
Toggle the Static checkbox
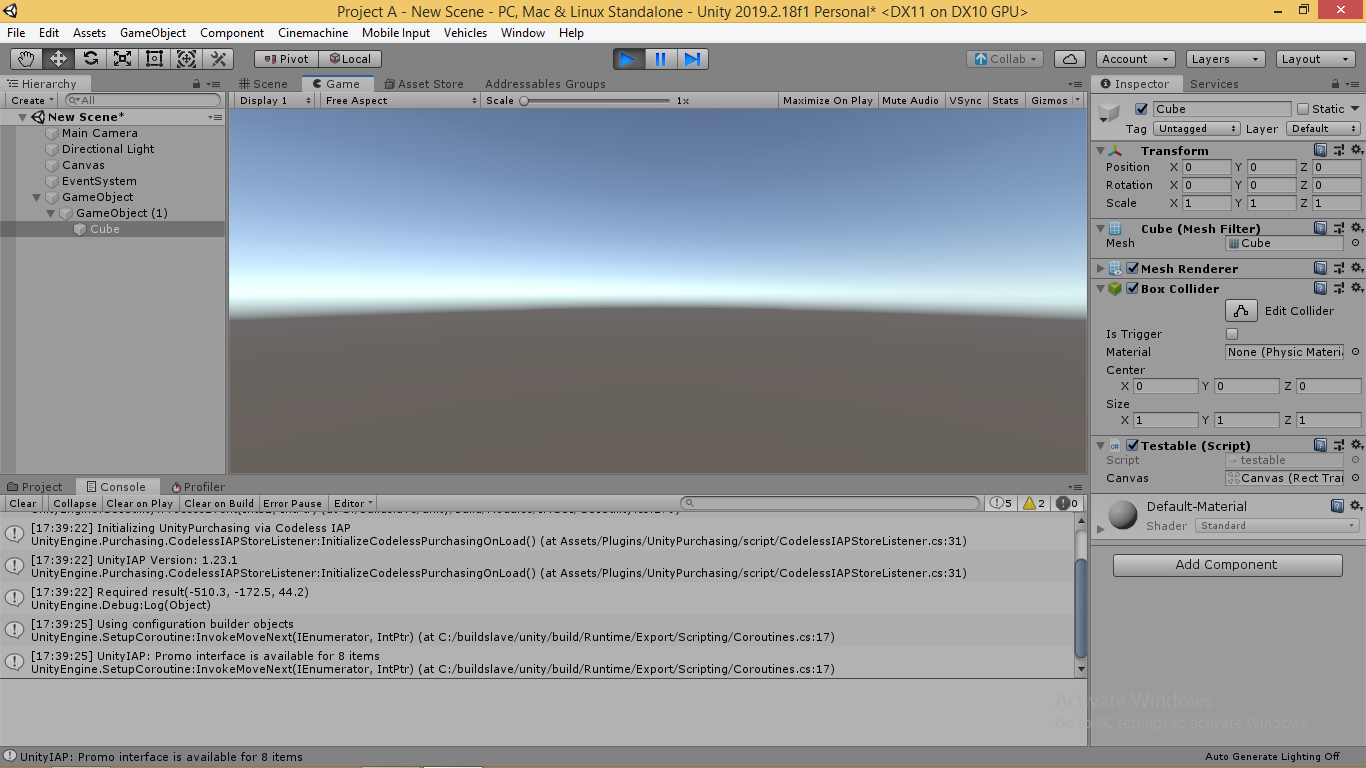coord(1302,109)
